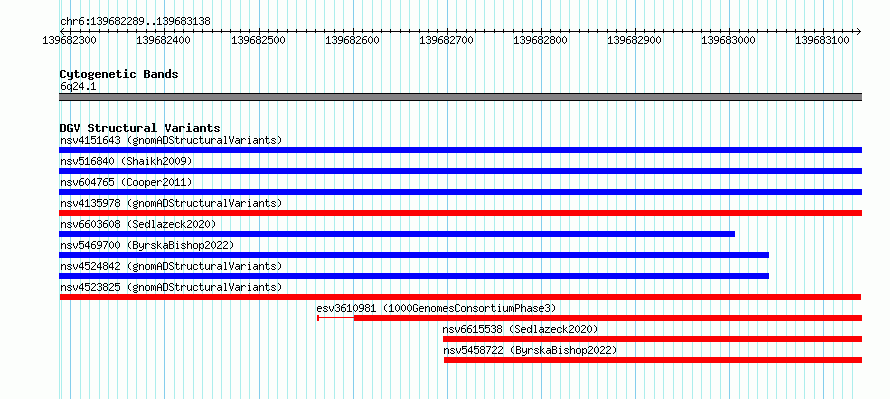The image size is (890, 399).
Task: Click the nsv4151643 gnomADStructuralVariants label
Action: (171, 140)
